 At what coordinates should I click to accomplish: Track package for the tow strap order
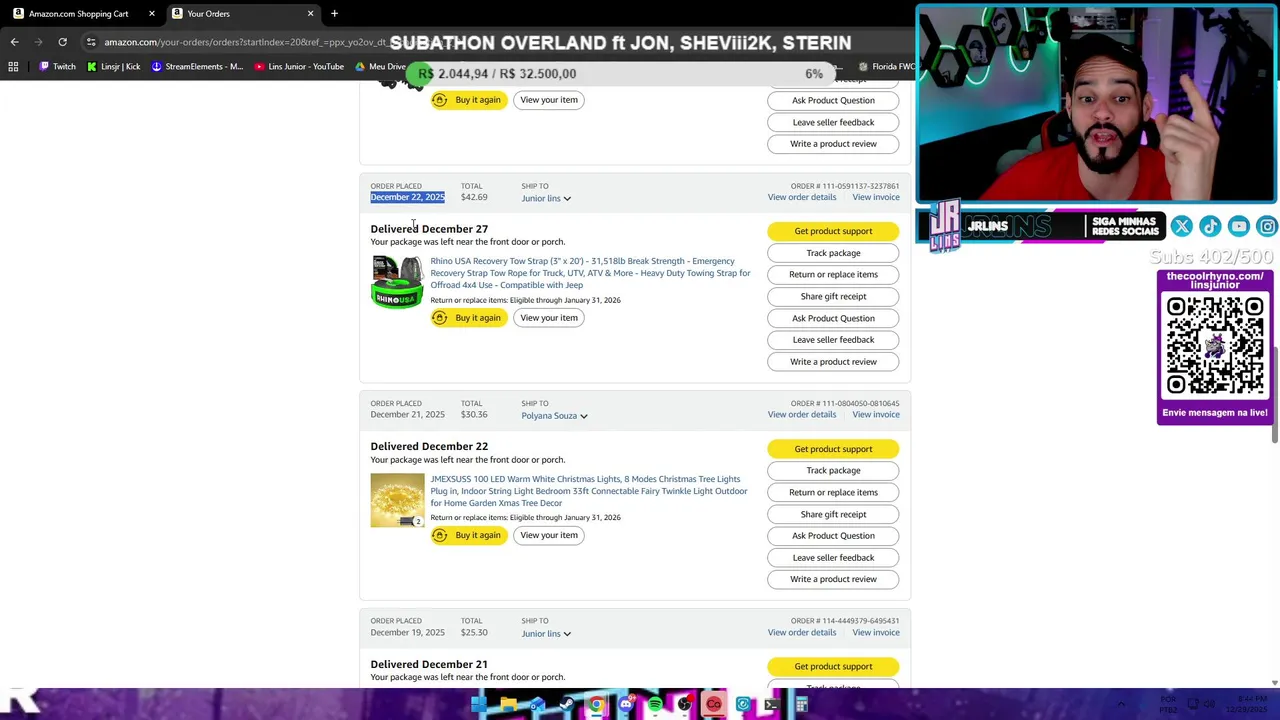point(833,253)
